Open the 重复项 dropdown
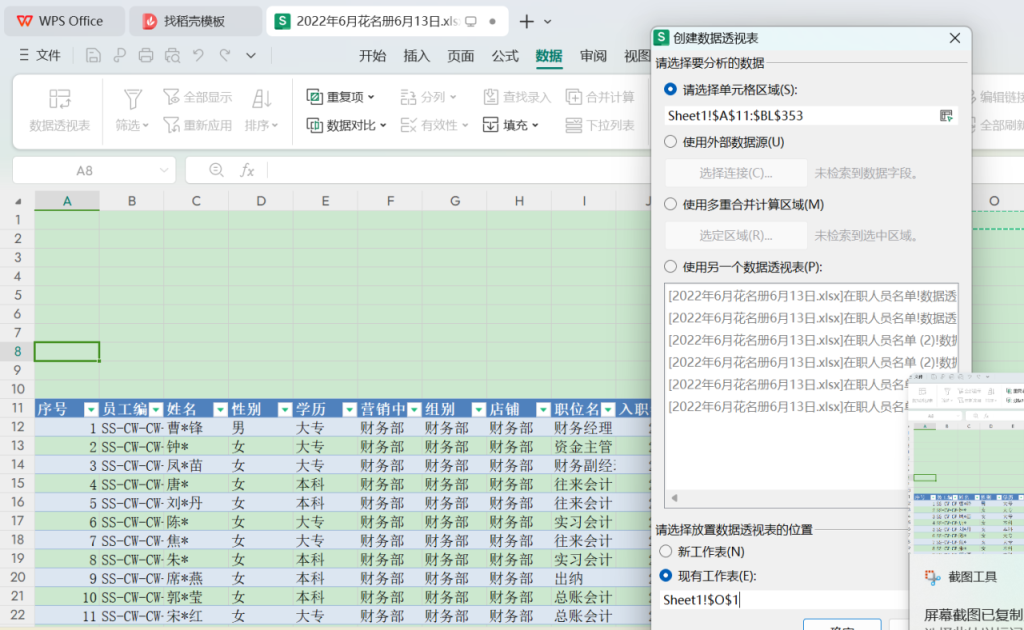The image size is (1024, 630). [340, 97]
